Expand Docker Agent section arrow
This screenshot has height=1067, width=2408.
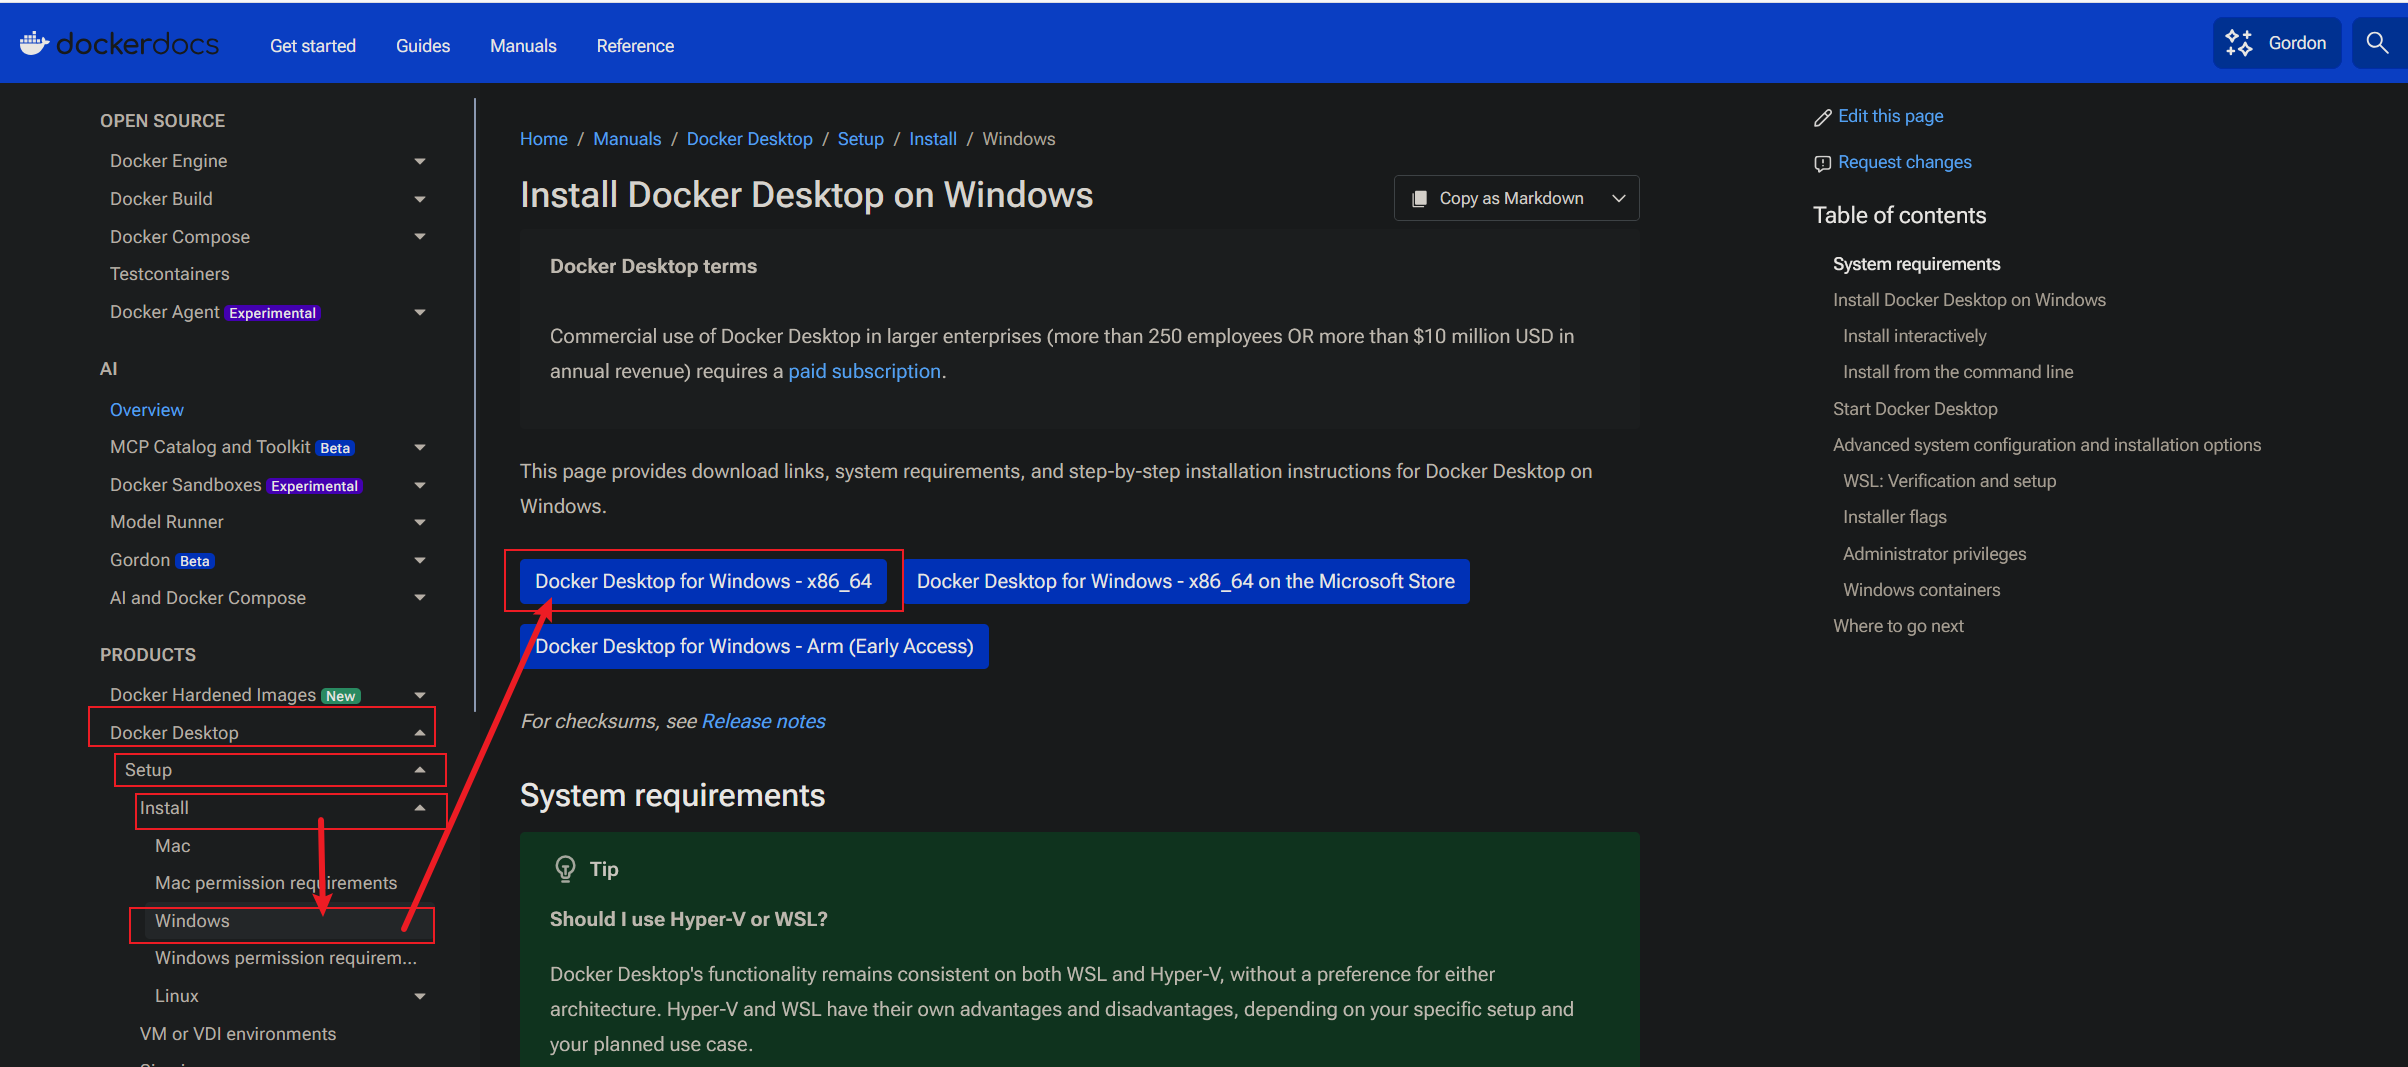coord(420,312)
